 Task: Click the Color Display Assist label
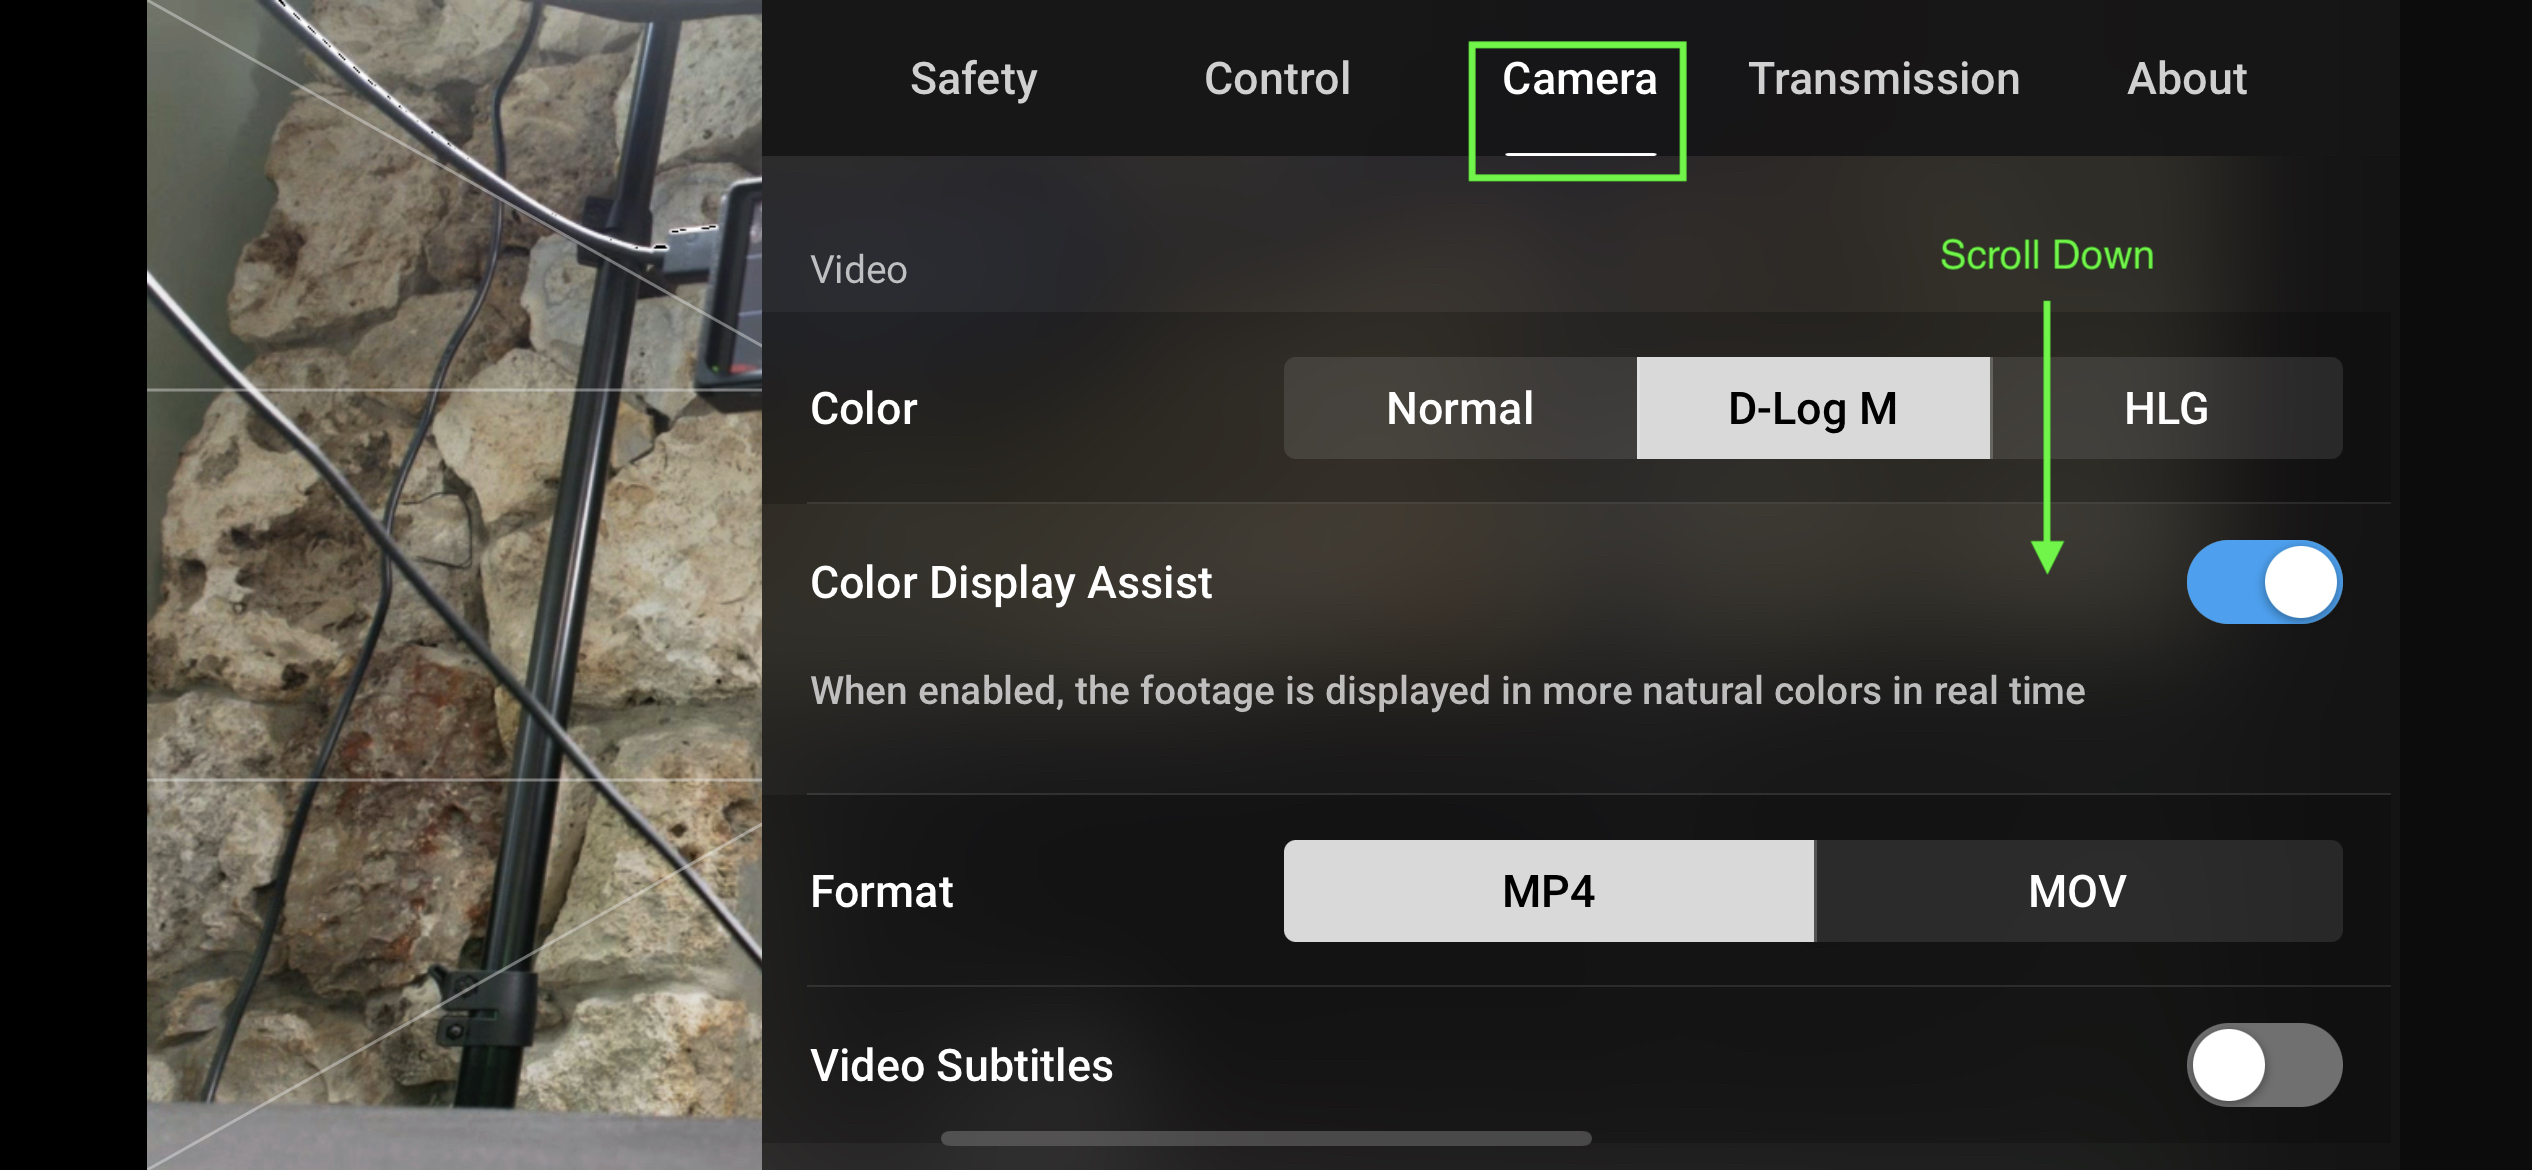tap(1011, 583)
